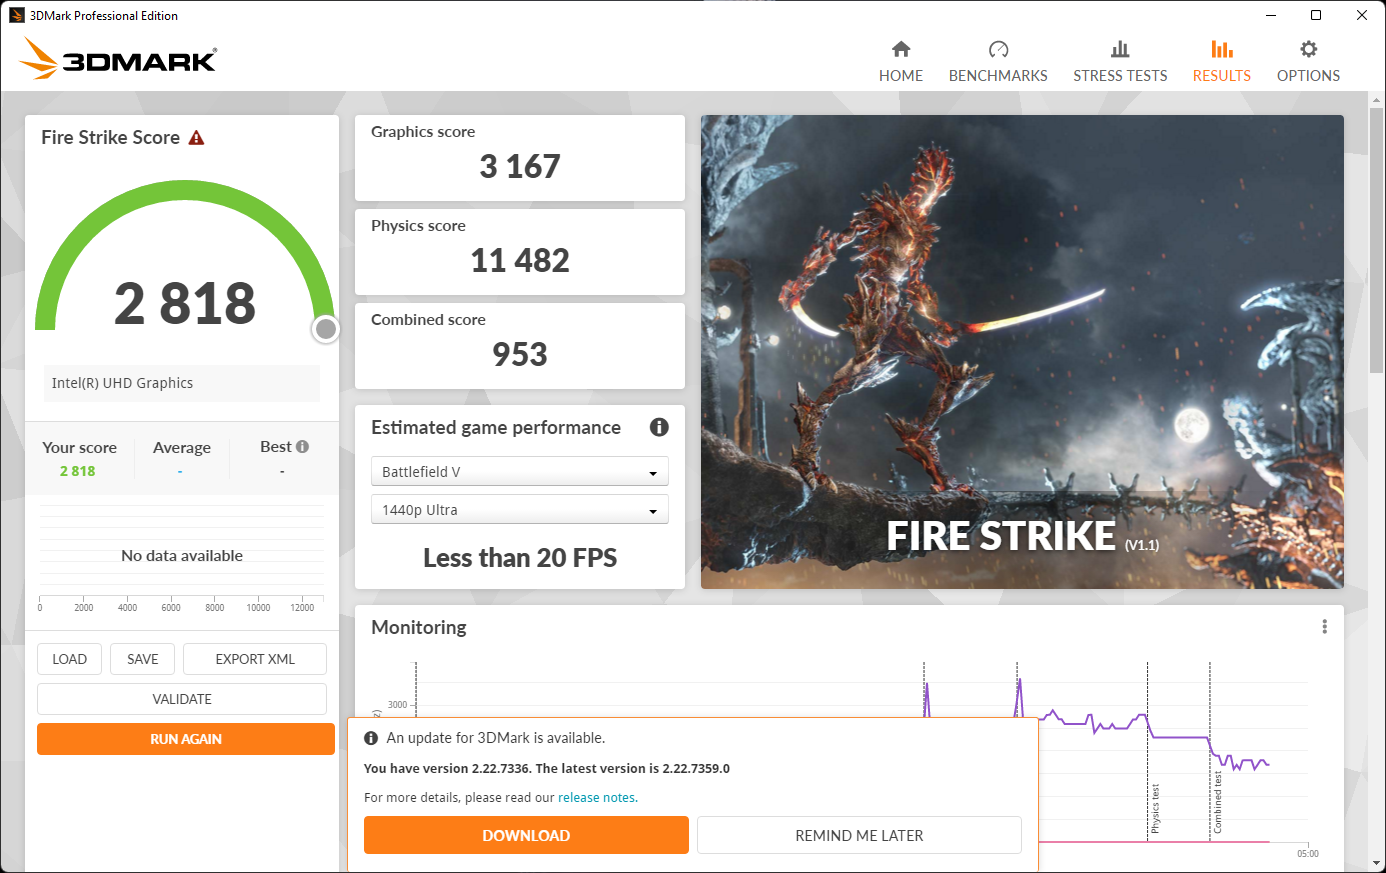Open the Options tab
Image resolution: width=1386 pixels, height=873 pixels.
pos(1308,62)
